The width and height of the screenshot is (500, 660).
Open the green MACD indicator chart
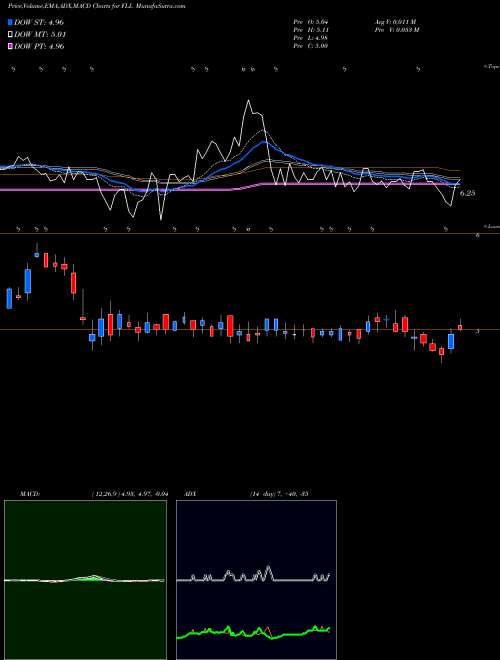coord(85,580)
